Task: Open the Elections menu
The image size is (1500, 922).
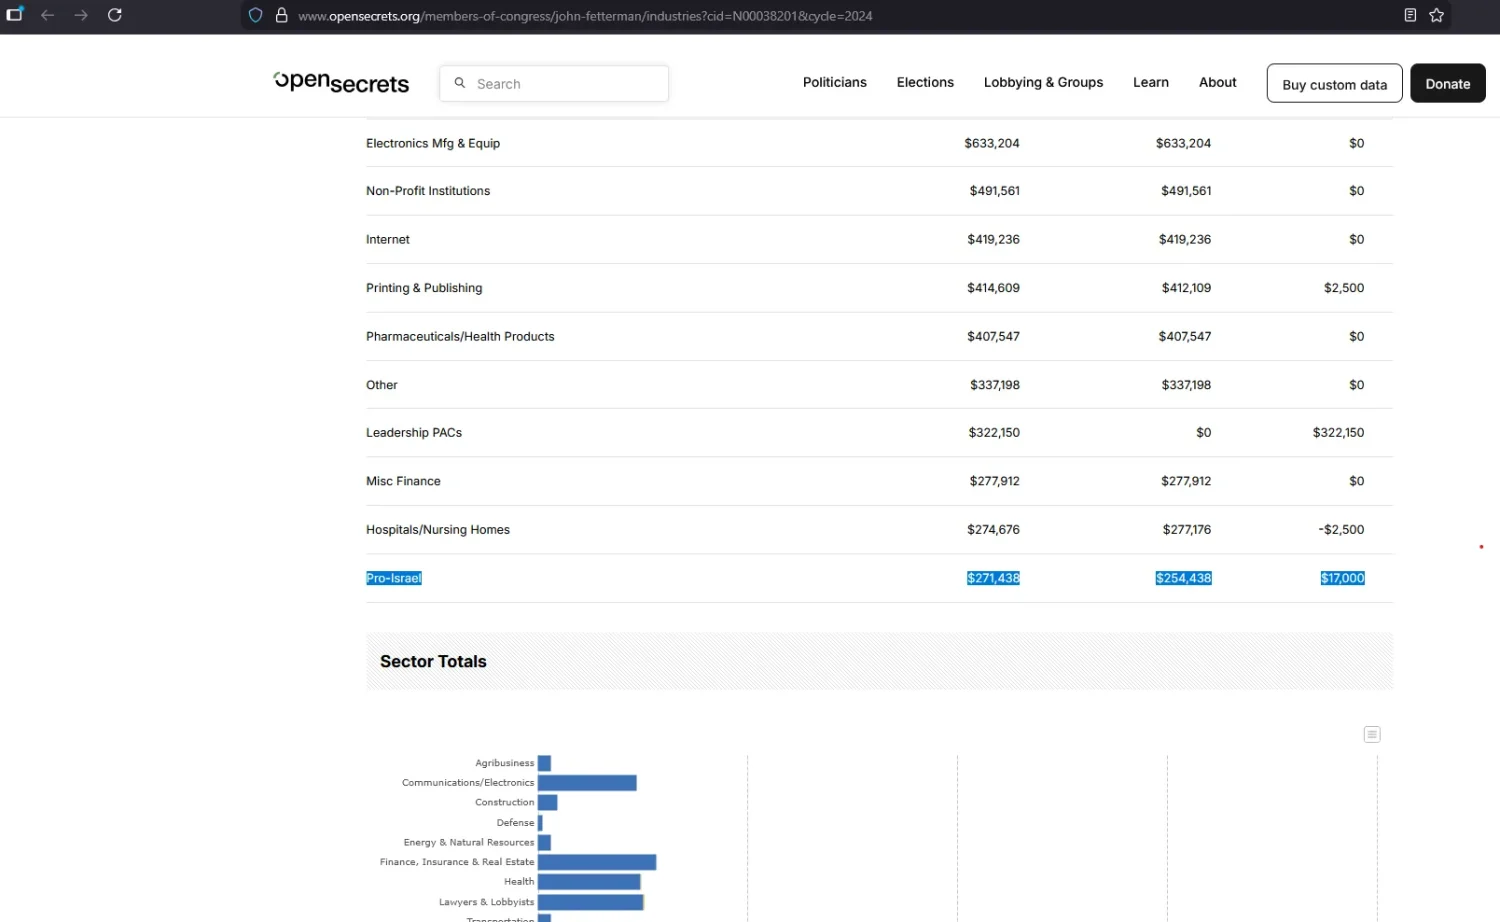Action: click(925, 82)
